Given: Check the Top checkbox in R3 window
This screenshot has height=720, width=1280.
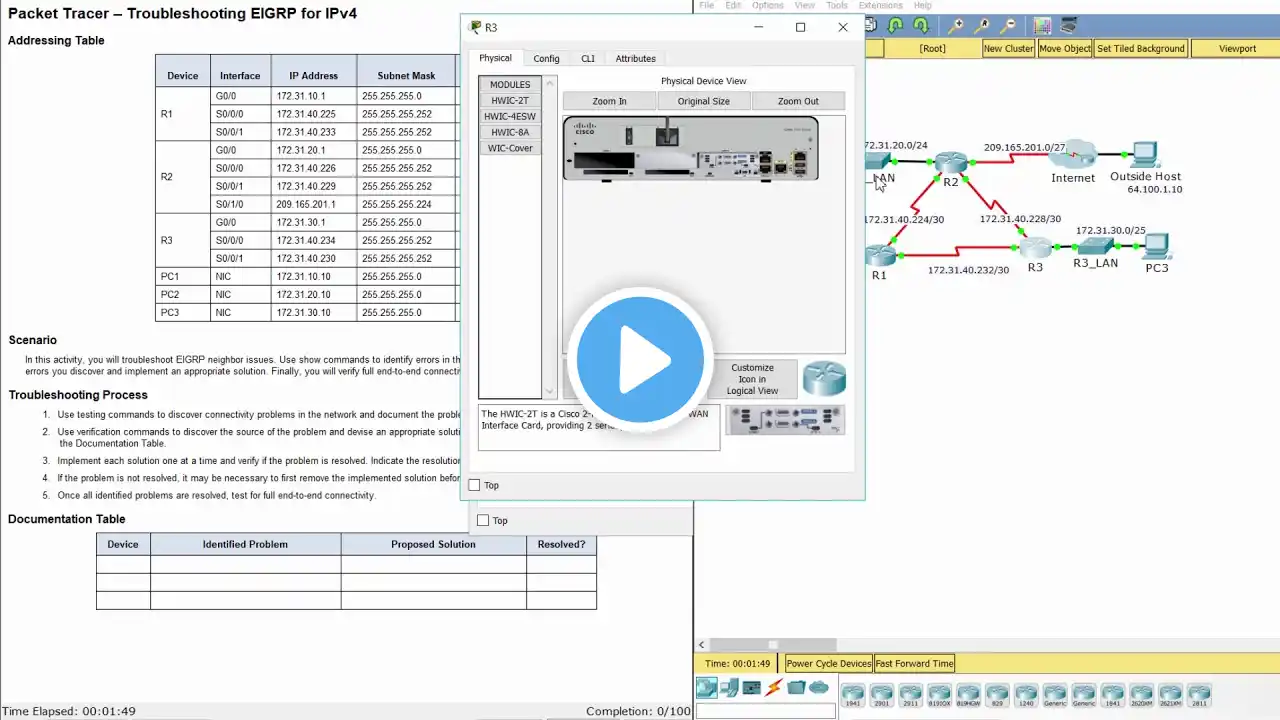Looking at the screenshot, I should pos(475,485).
